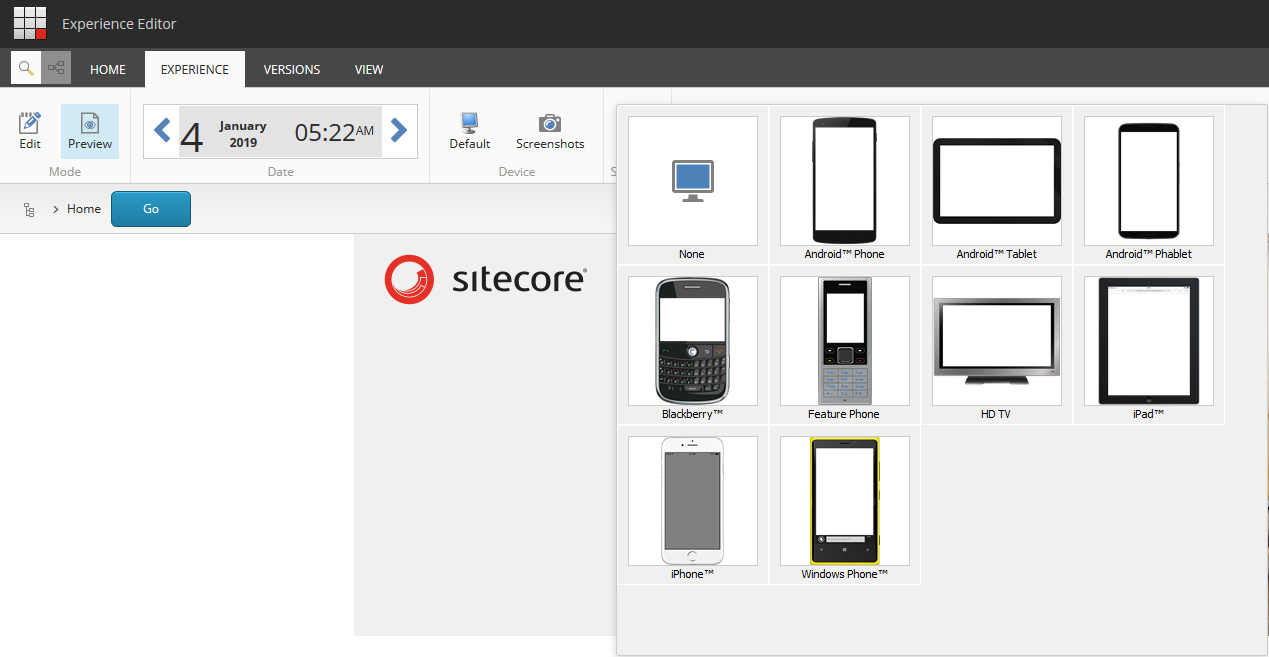Select Preview mode
Viewport: 1269px width, 657px height.
coord(90,131)
